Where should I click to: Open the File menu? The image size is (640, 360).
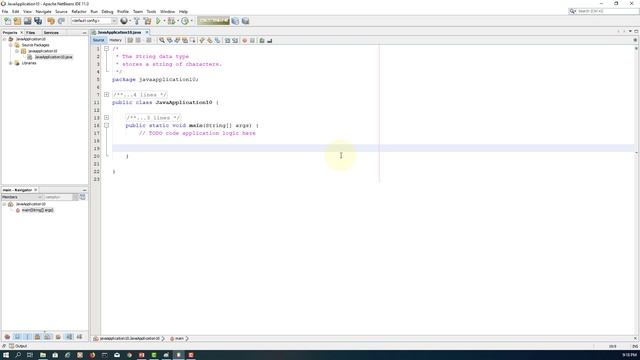tap(5, 11)
